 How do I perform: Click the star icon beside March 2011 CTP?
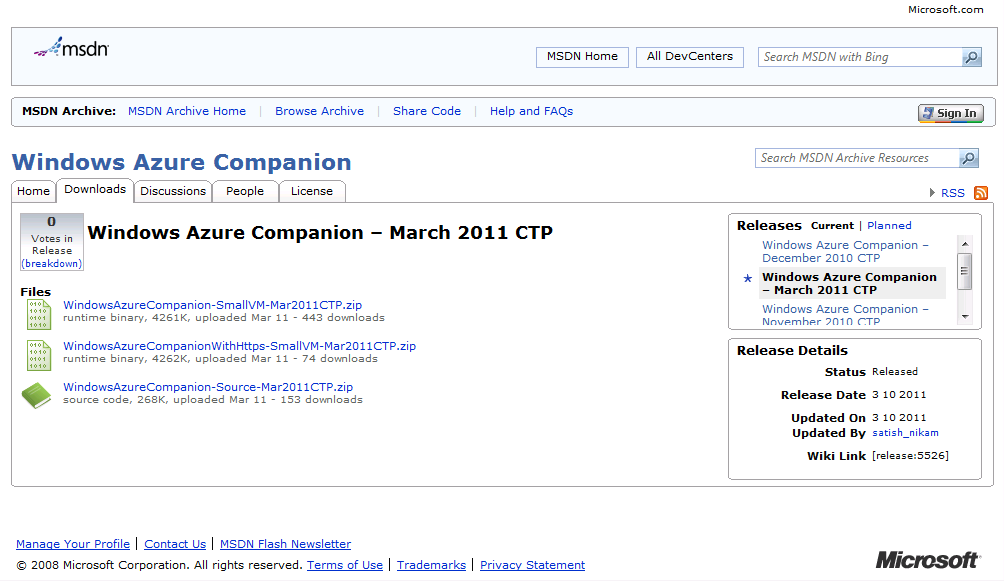click(747, 278)
